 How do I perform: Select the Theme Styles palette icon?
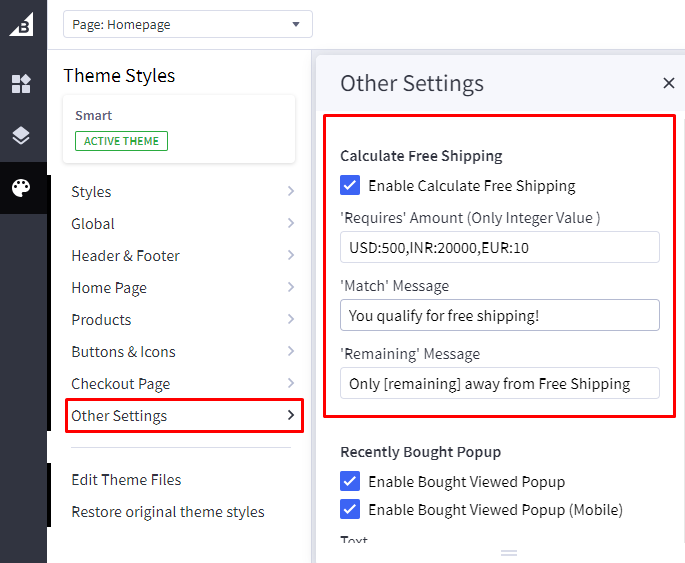(21, 188)
